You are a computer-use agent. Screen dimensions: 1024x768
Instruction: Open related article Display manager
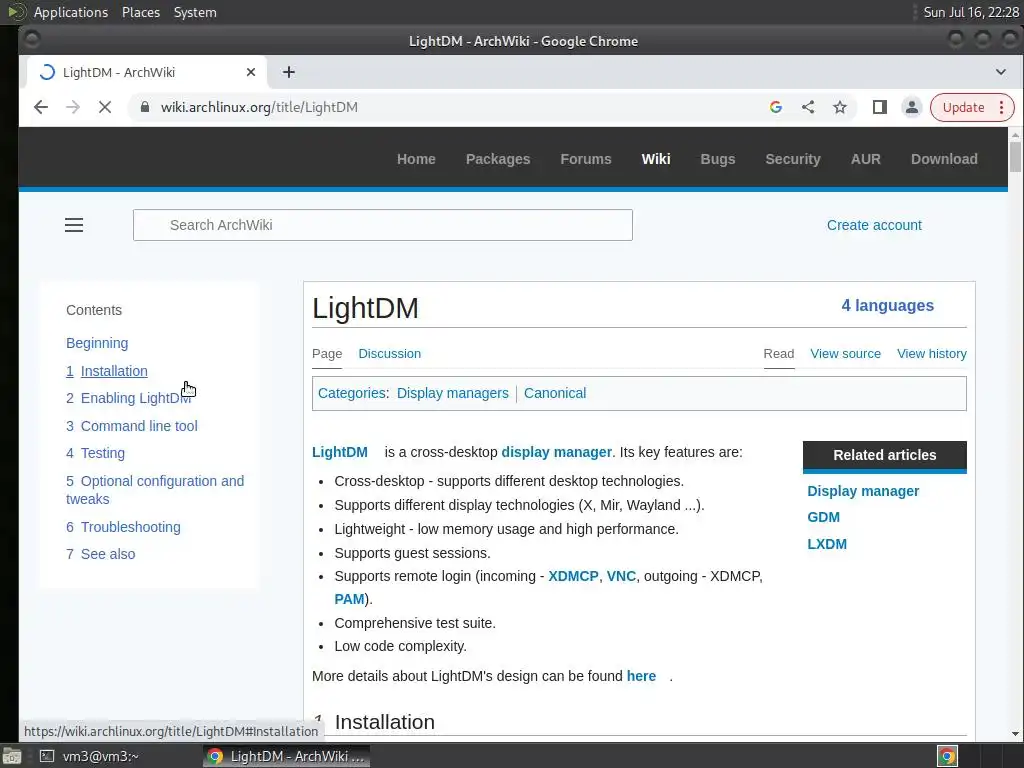pyautogui.click(x=863, y=491)
